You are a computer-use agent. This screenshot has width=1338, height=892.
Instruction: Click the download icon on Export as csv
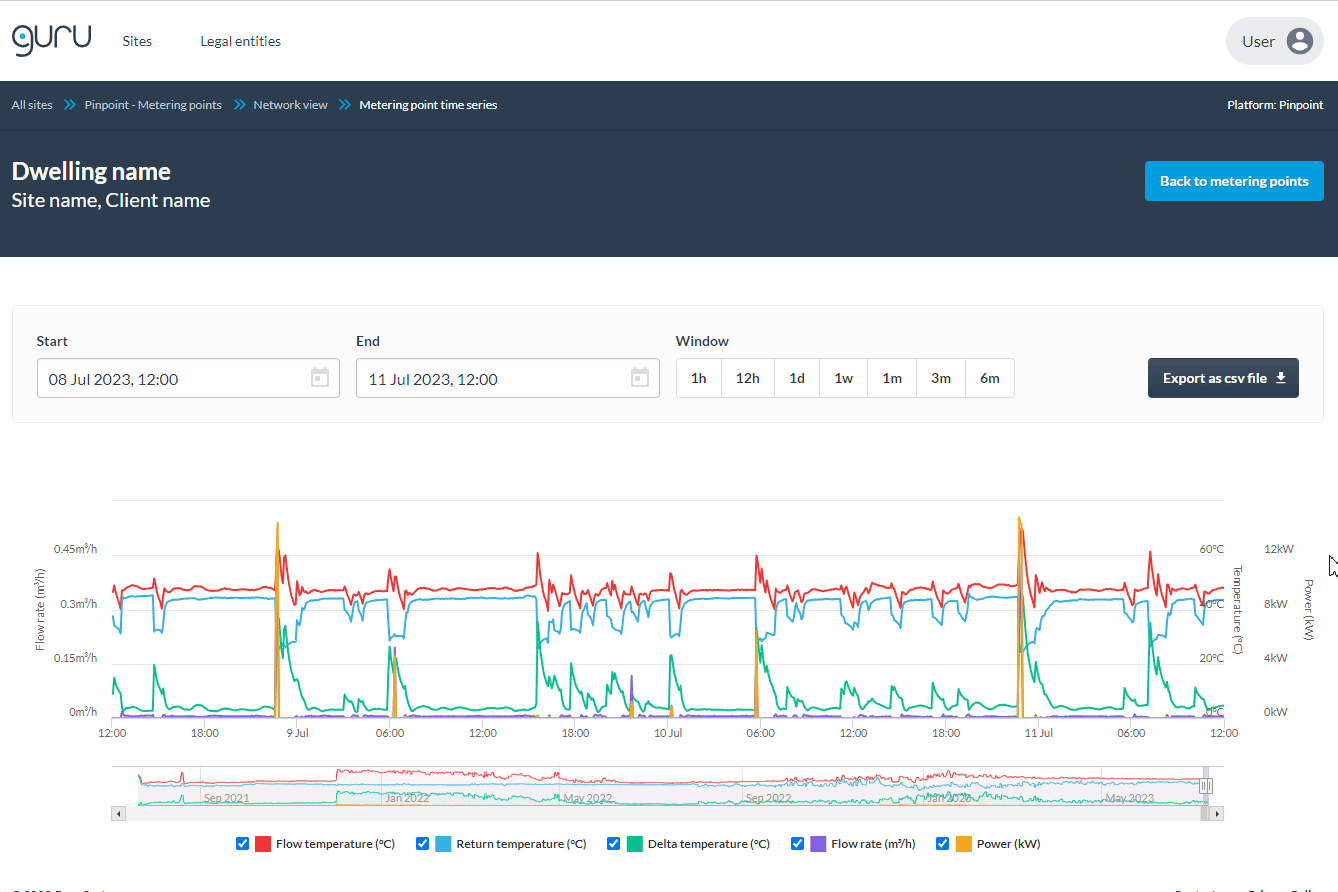[x=1281, y=378]
